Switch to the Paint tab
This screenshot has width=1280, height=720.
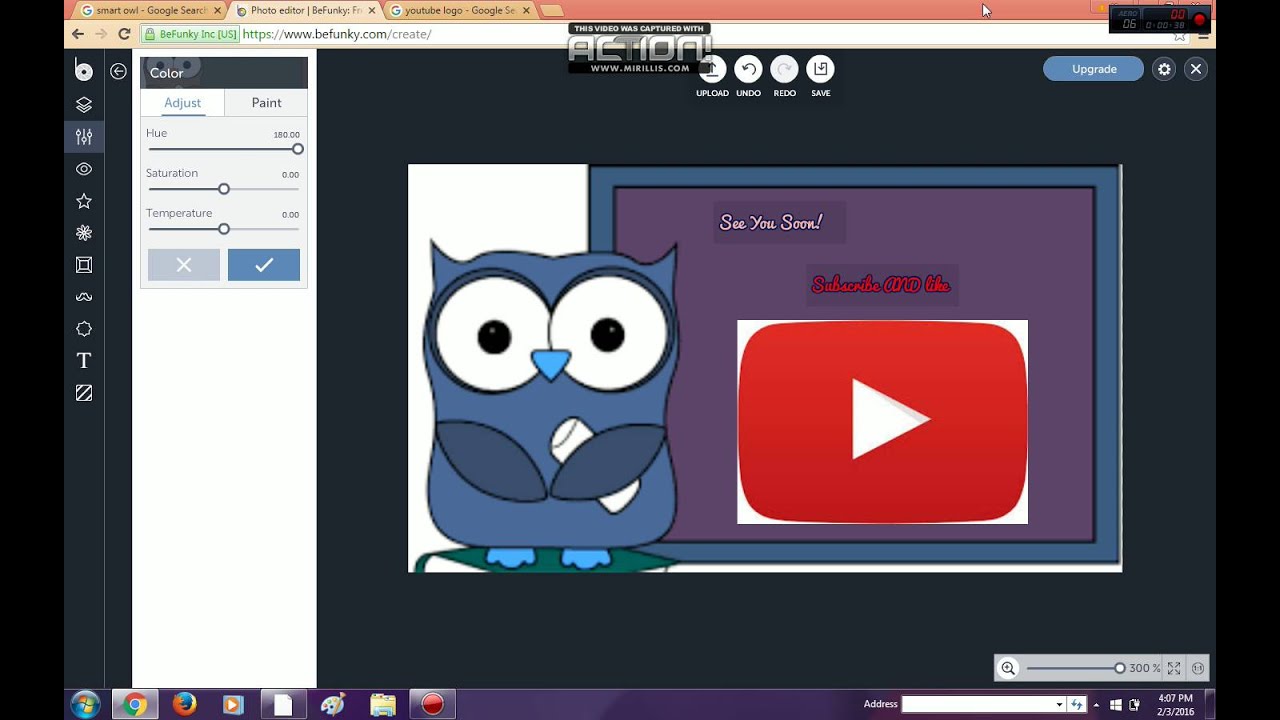click(266, 103)
